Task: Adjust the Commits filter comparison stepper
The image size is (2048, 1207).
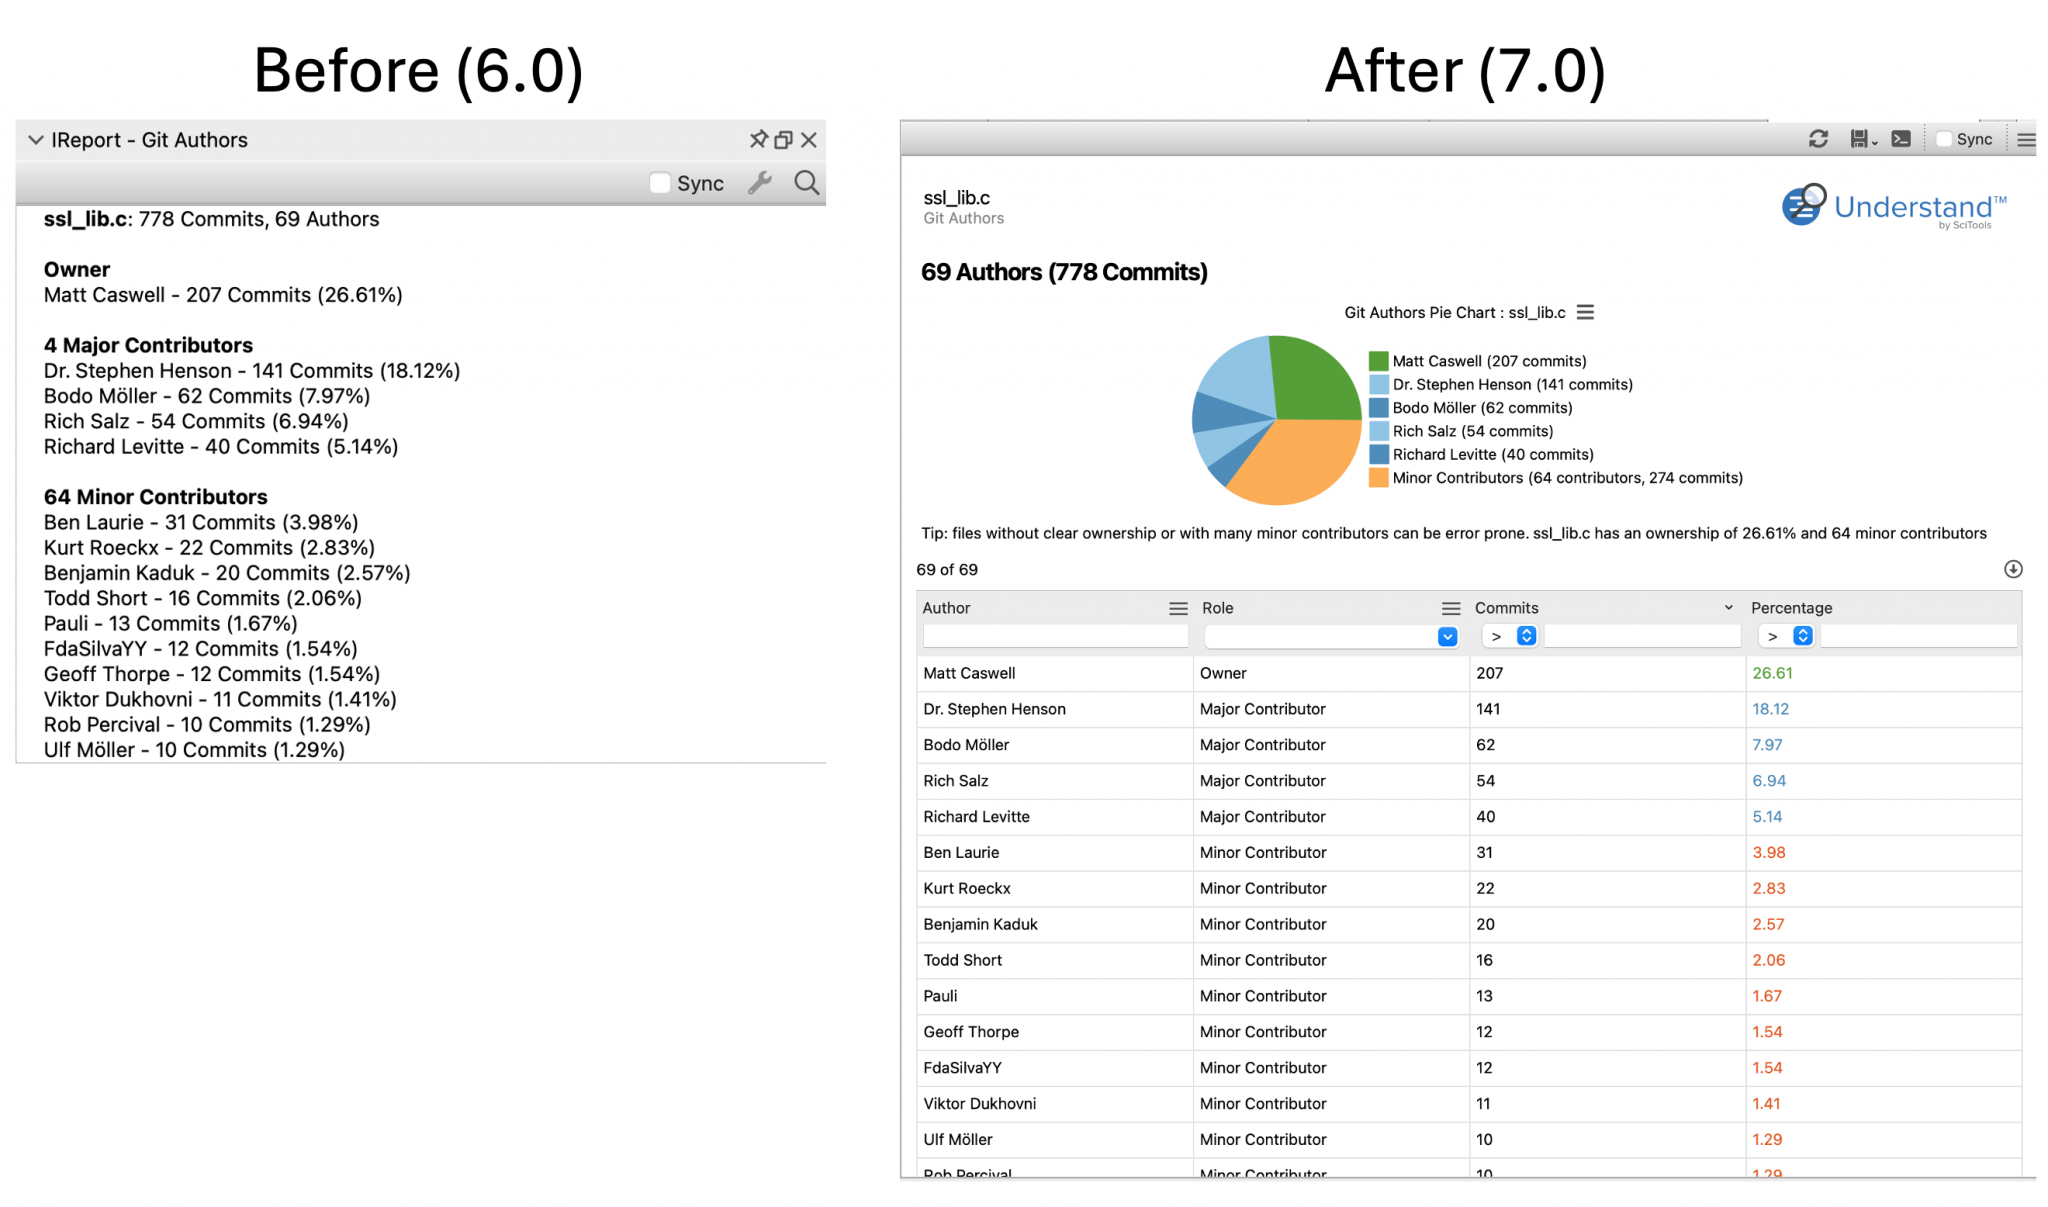Action: (1526, 636)
